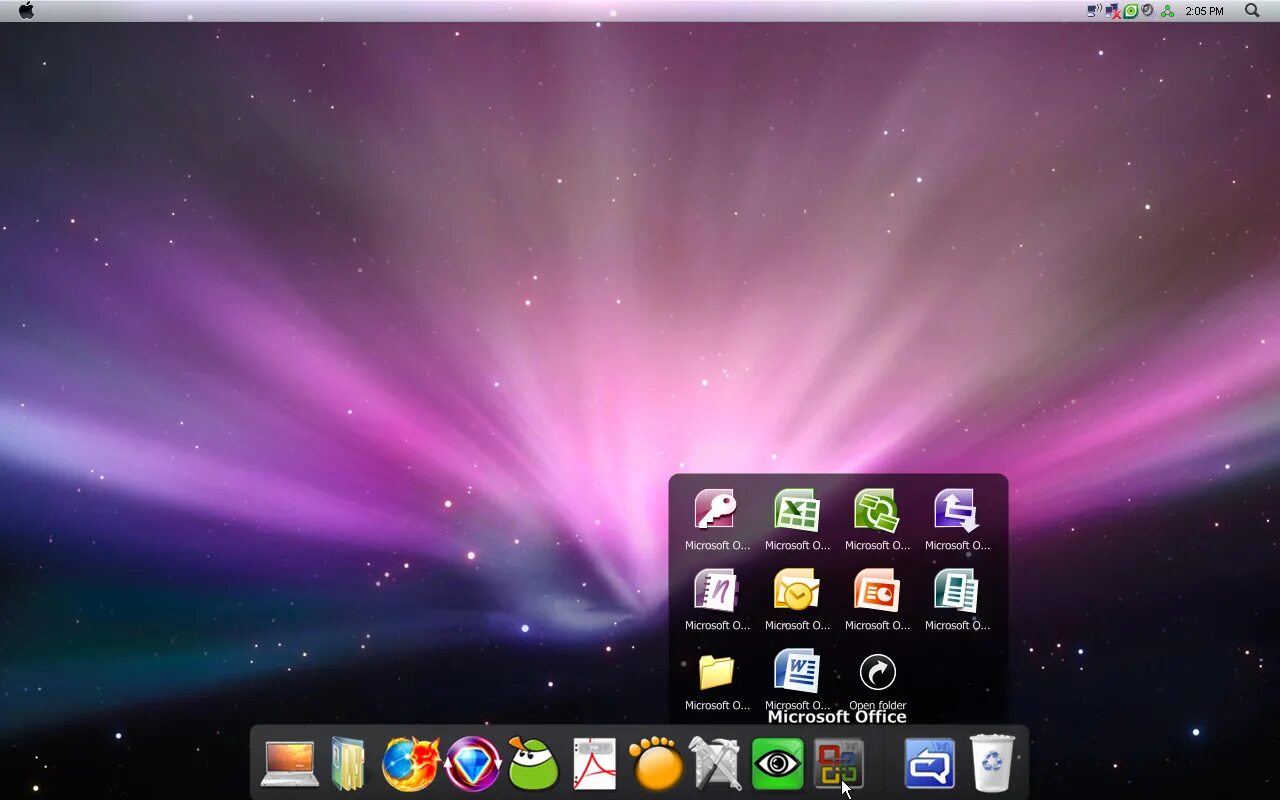Open the yellow folder in the Office stack

[717, 671]
